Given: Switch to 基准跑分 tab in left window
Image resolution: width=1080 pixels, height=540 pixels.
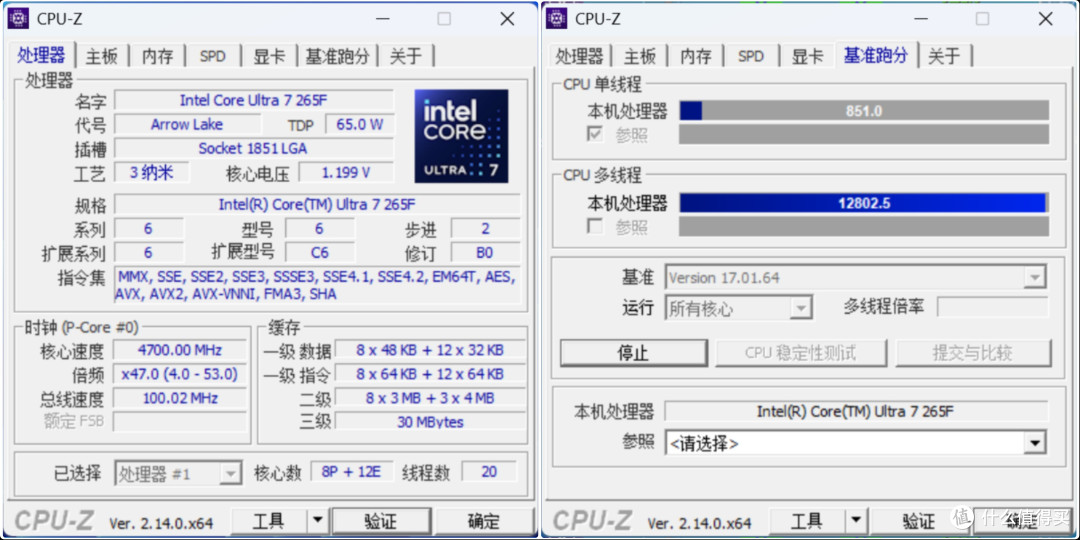Looking at the screenshot, I should click(338, 56).
